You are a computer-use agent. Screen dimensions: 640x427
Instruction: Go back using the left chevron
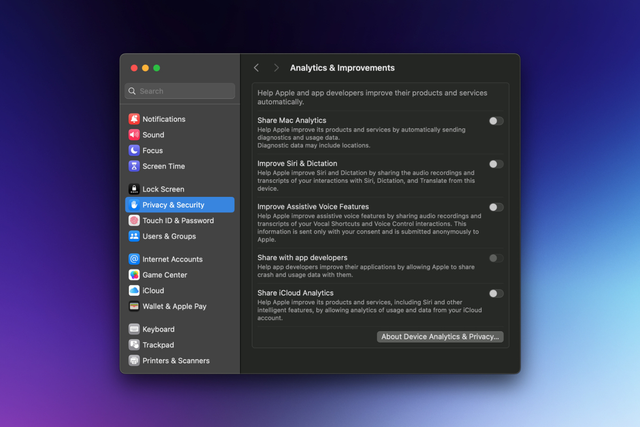click(256, 68)
